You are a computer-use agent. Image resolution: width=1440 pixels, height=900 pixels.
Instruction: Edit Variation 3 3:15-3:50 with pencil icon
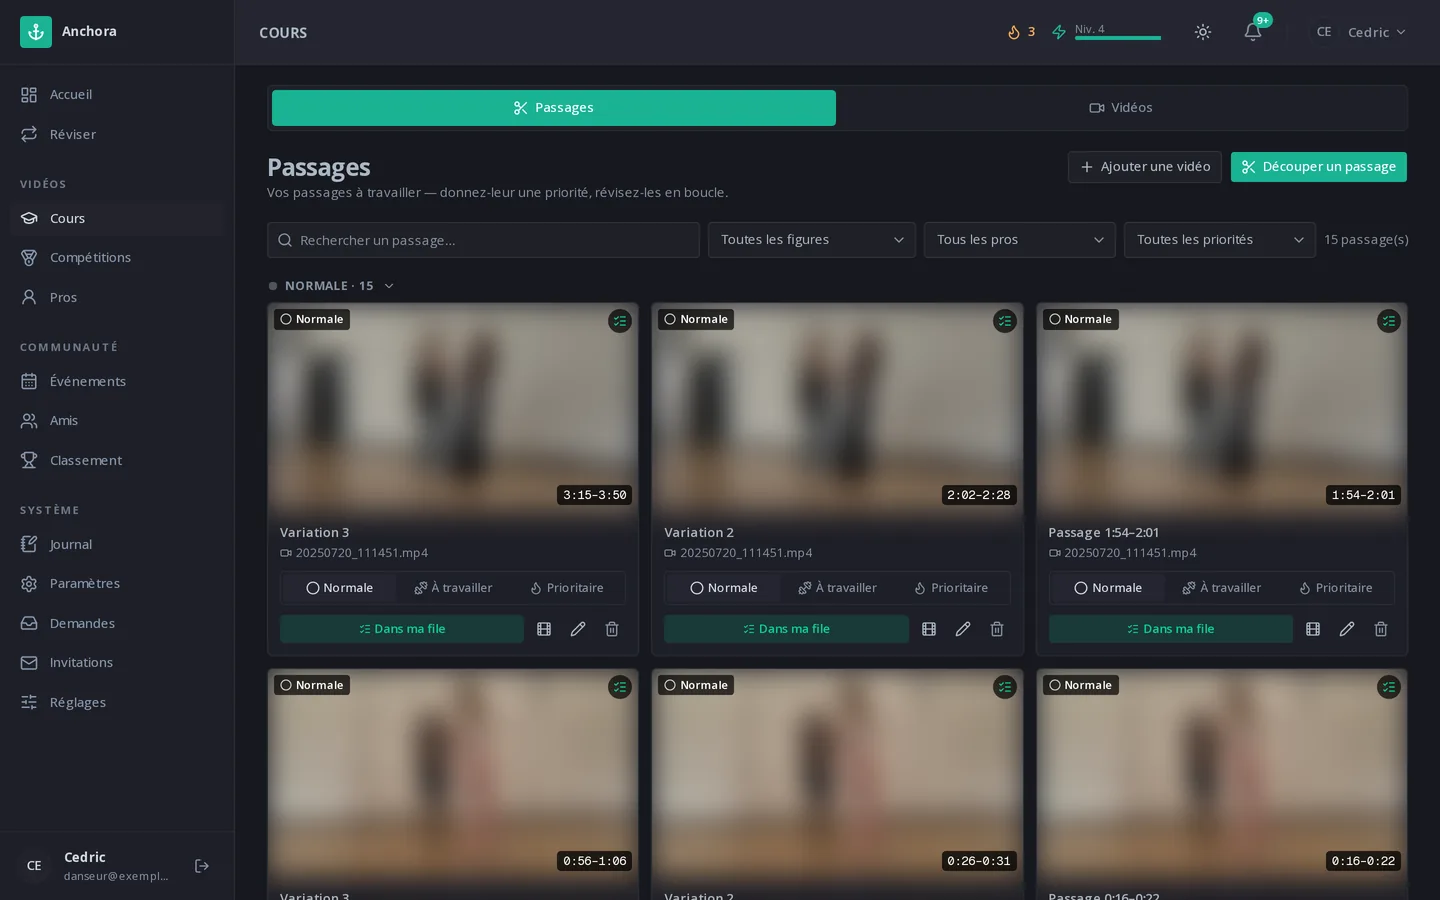[578, 629]
